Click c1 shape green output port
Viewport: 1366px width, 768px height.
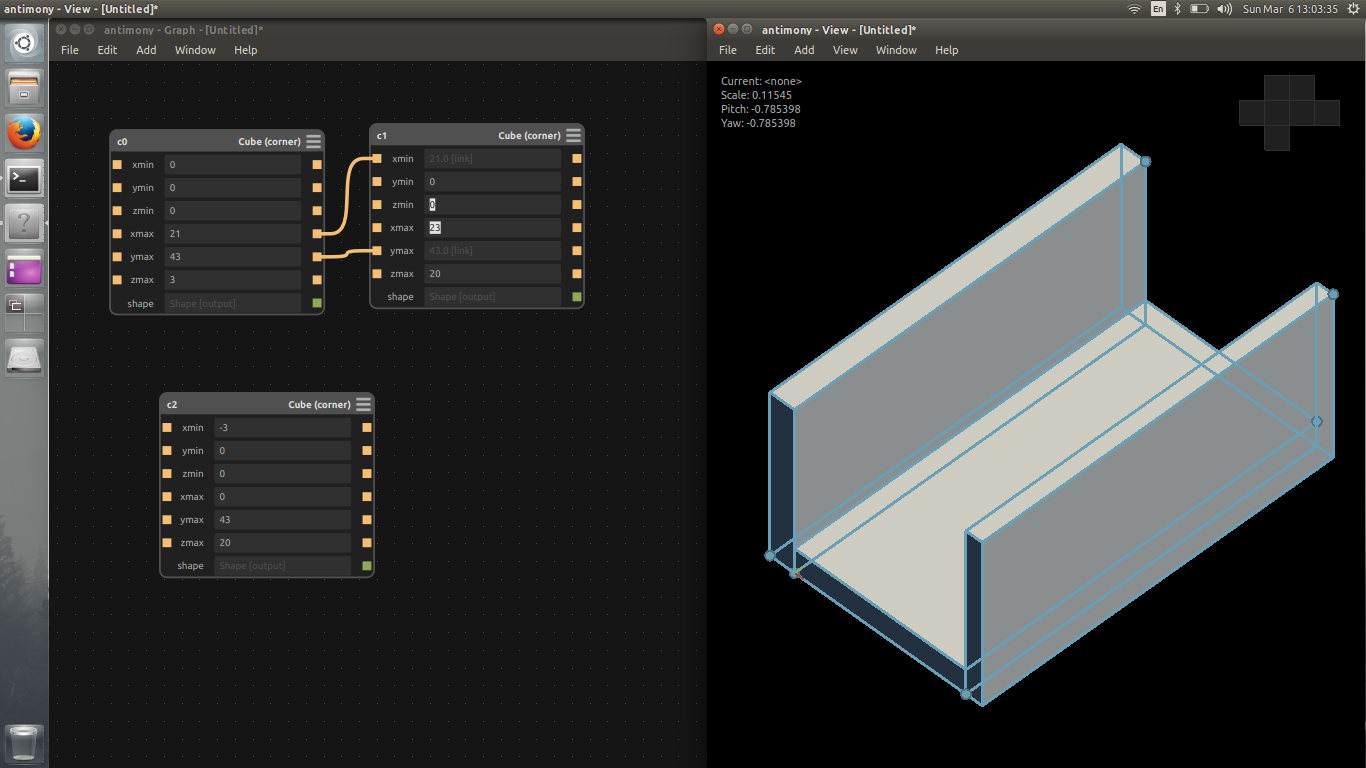point(577,297)
